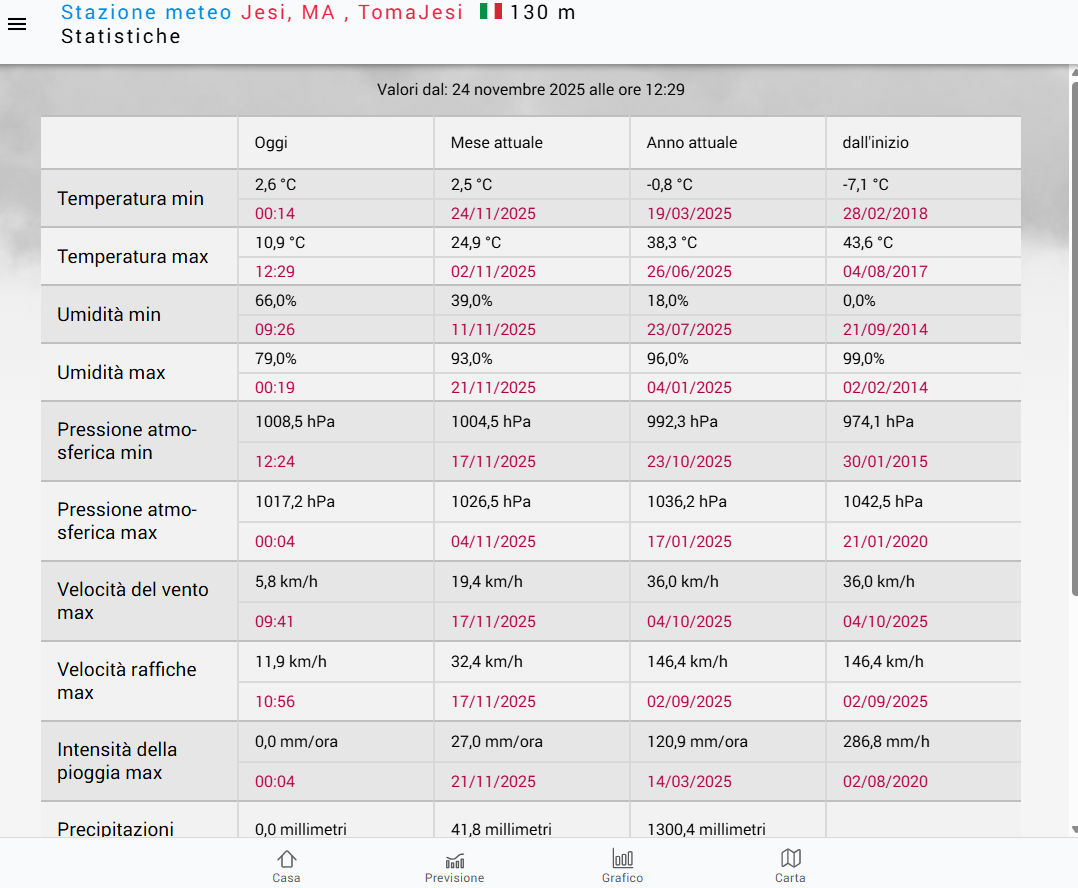Click the 30/01/2015 minimum pressure date

pyautogui.click(x=885, y=461)
